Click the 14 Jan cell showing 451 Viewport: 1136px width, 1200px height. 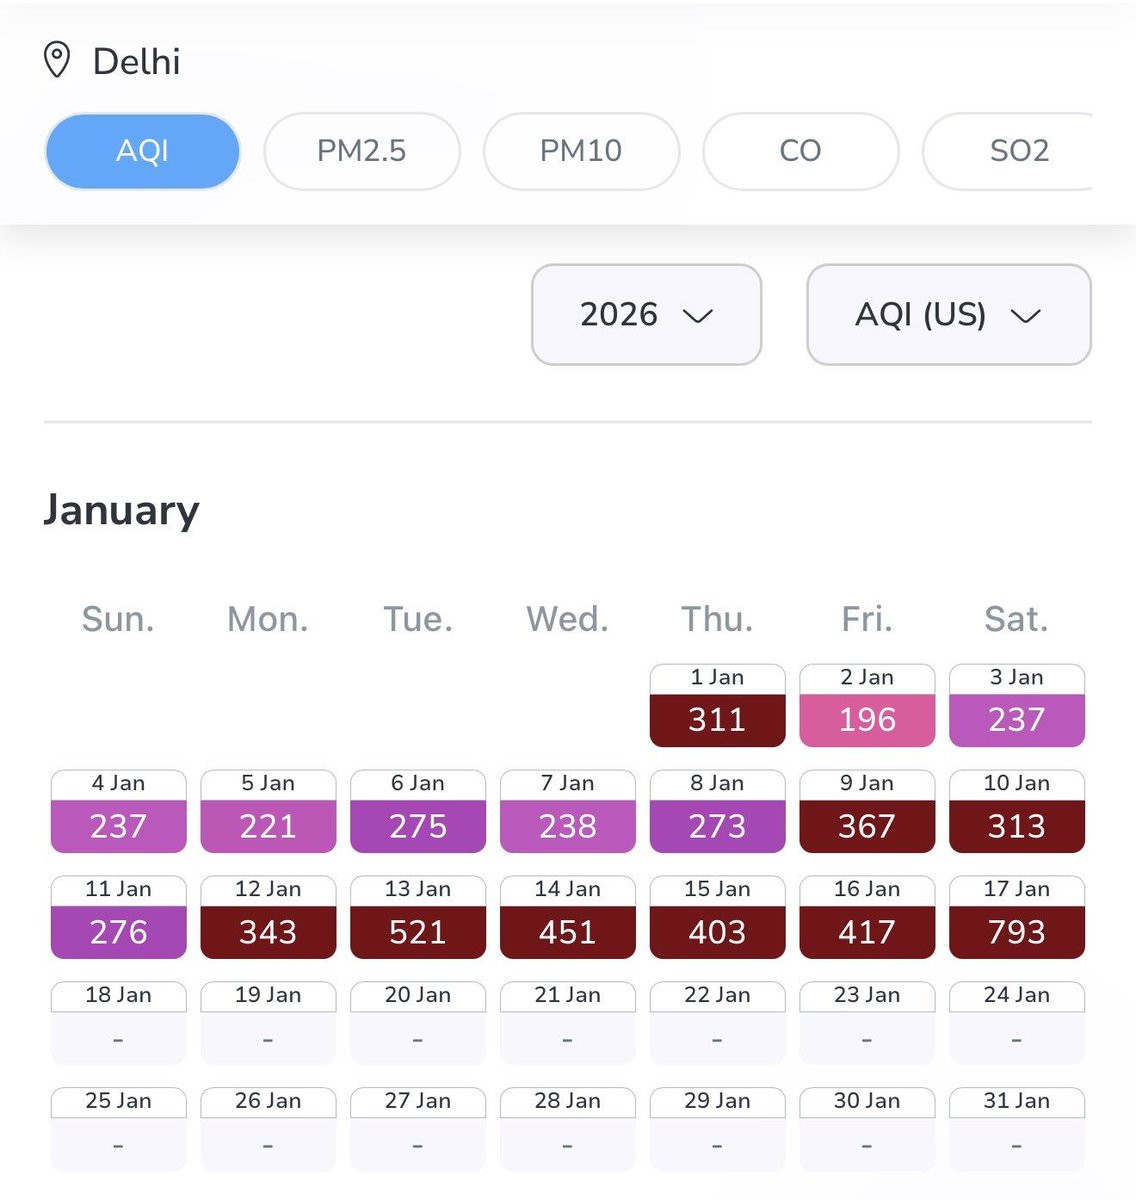[567, 918]
